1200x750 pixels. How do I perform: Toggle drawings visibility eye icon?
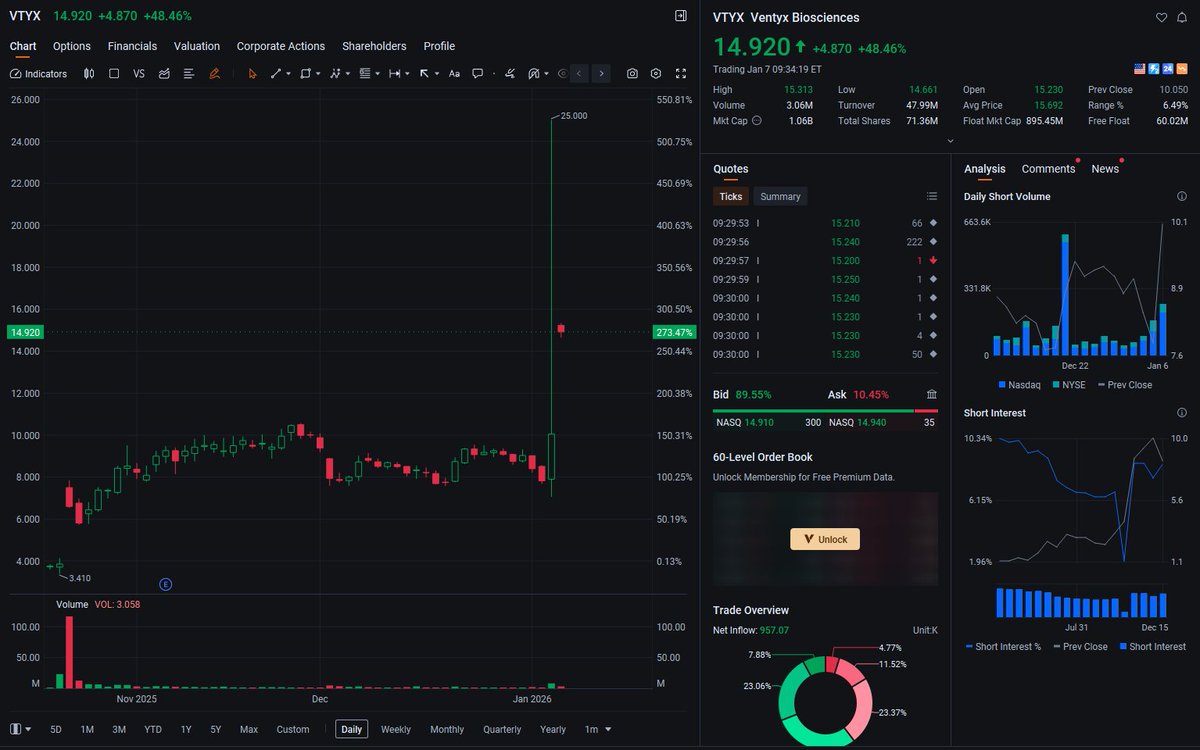click(x=563, y=73)
